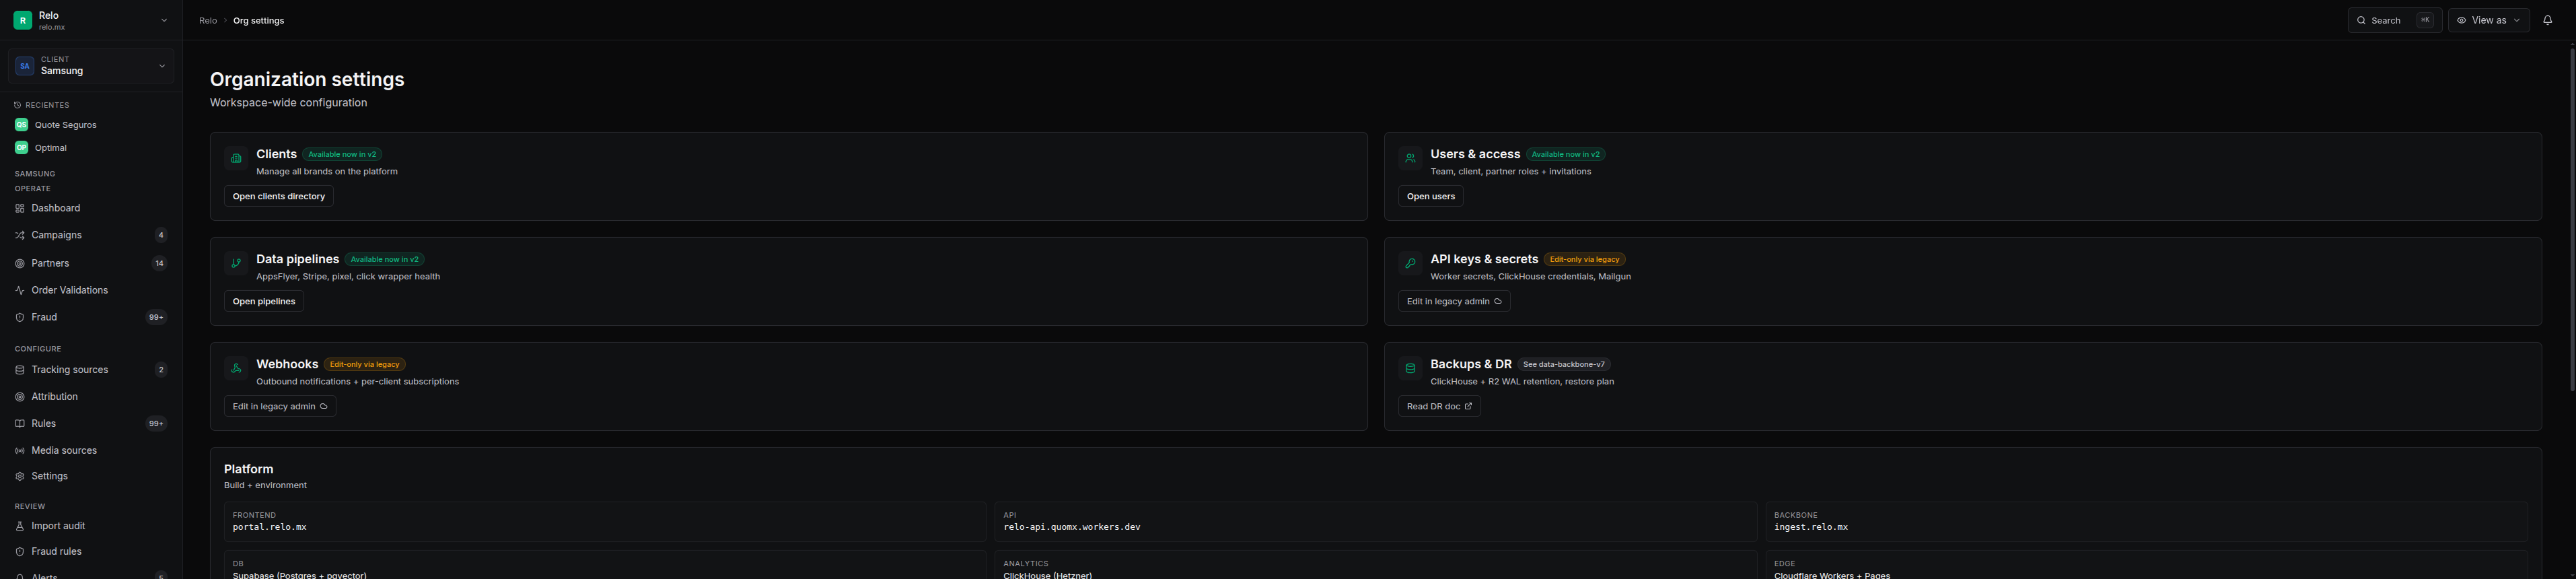Click the API keys & secrets key icon
The width and height of the screenshot is (2576, 579).
click(1410, 263)
